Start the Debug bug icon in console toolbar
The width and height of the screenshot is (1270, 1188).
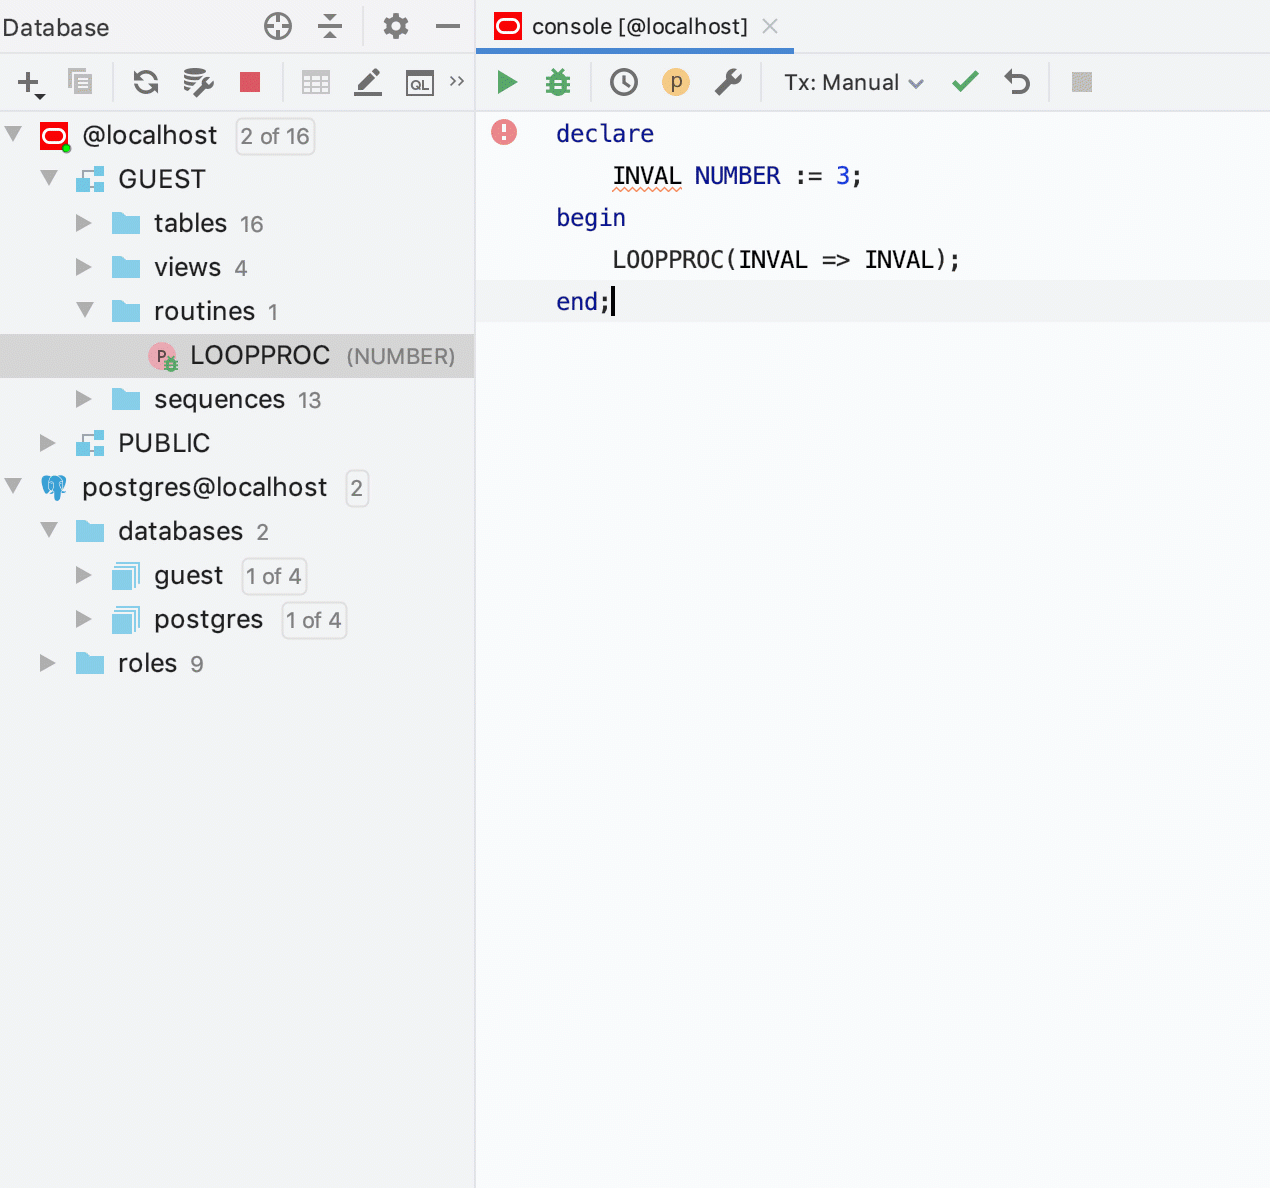pyautogui.click(x=558, y=82)
